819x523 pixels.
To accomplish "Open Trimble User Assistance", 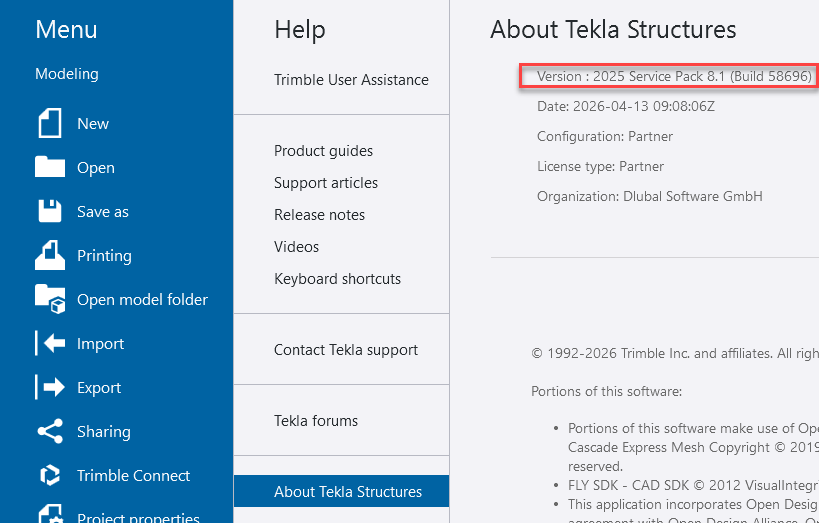I will click(351, 79).
